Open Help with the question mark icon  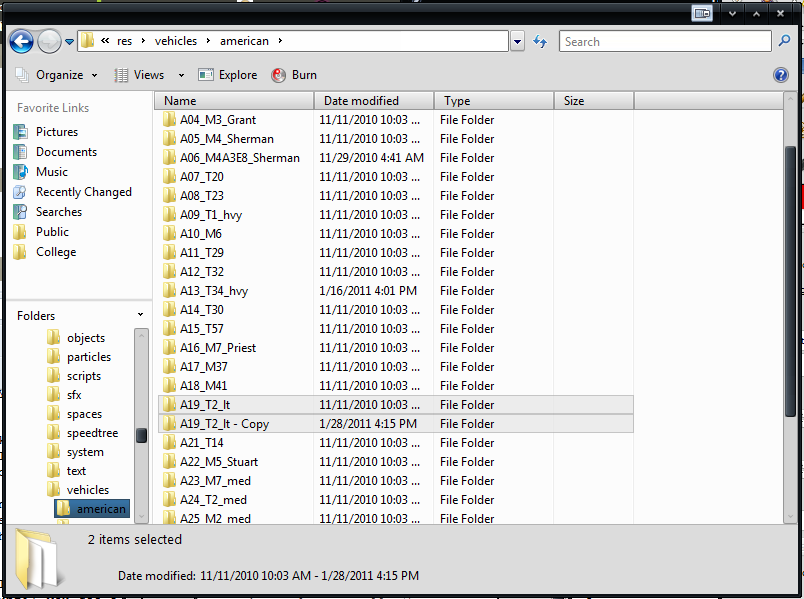click(780, 75)
